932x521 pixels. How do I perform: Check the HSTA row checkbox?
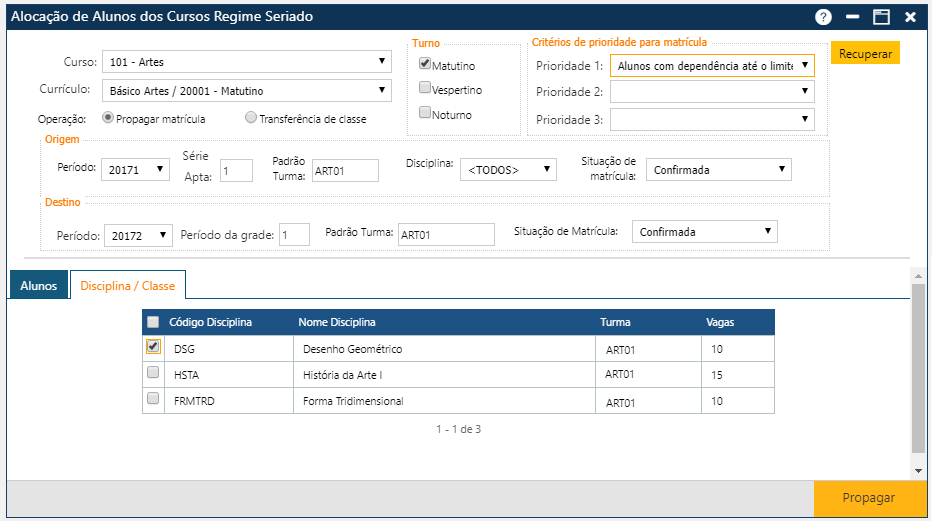[153, 372]
